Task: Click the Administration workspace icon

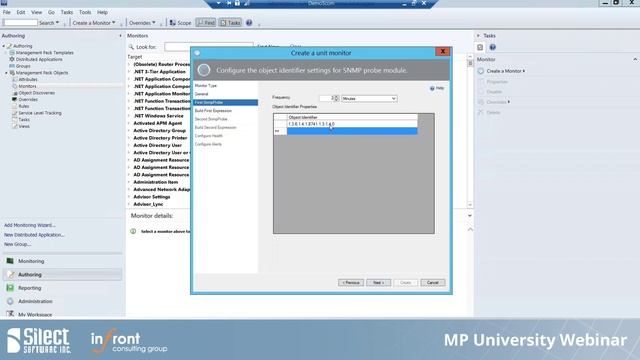Action: [x=10, y=301]
